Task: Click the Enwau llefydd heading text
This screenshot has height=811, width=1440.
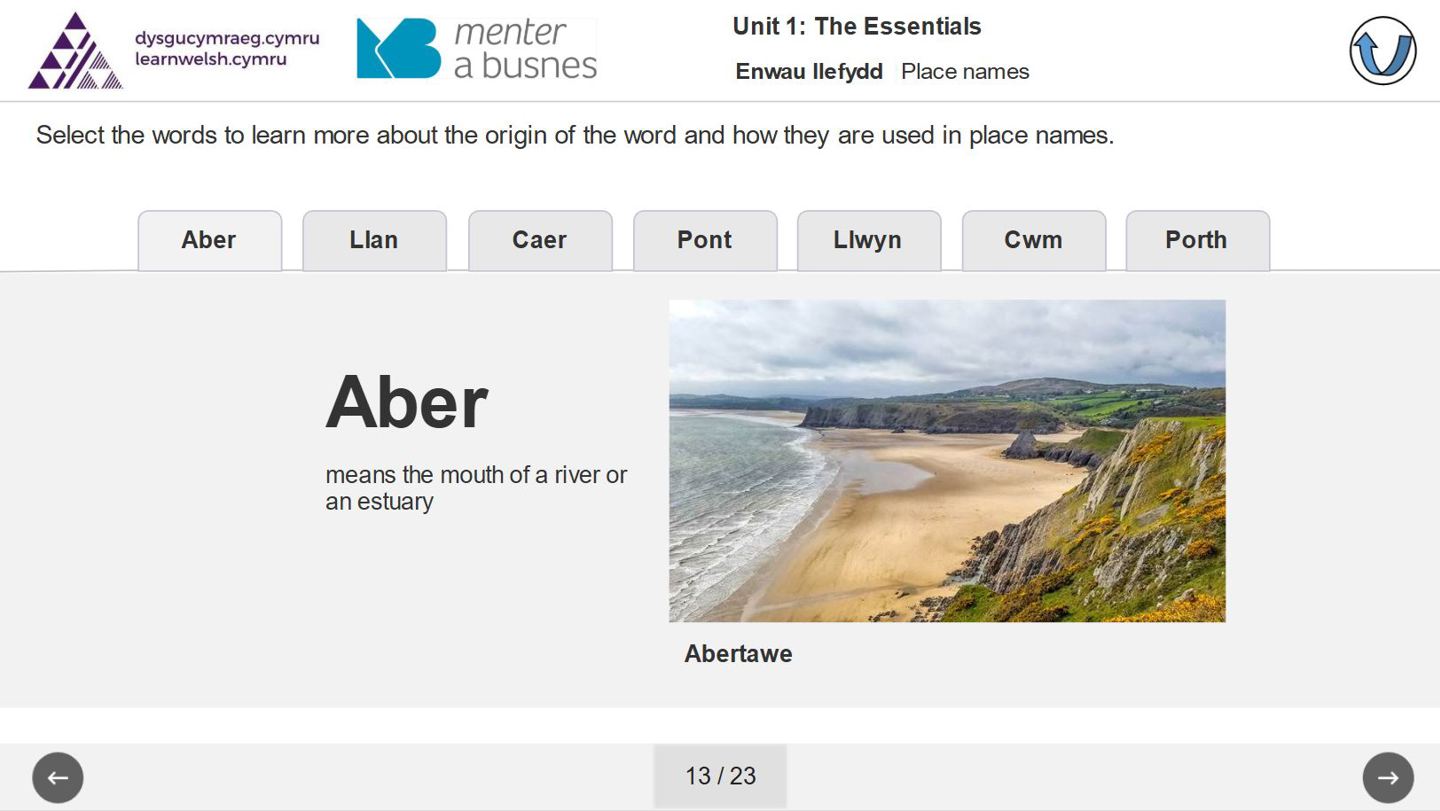Action: (809, 72)
